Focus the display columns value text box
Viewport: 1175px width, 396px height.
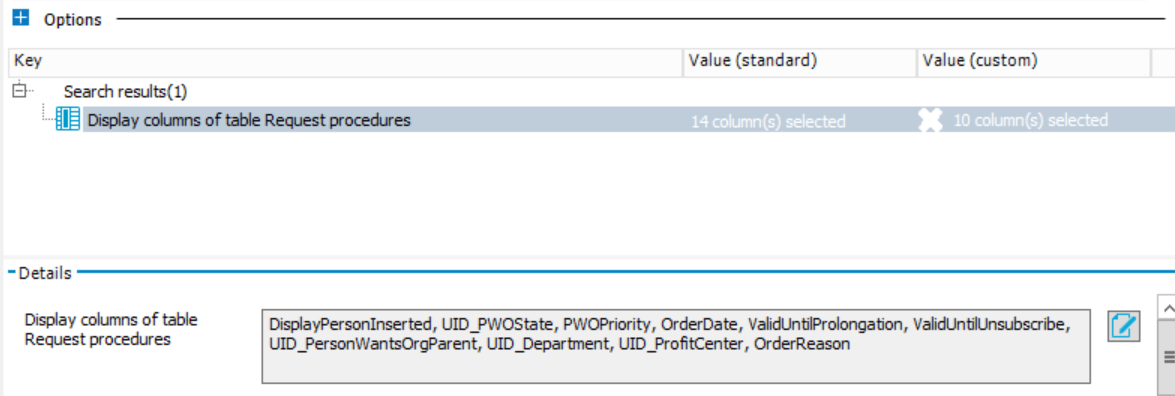(676, 346)
